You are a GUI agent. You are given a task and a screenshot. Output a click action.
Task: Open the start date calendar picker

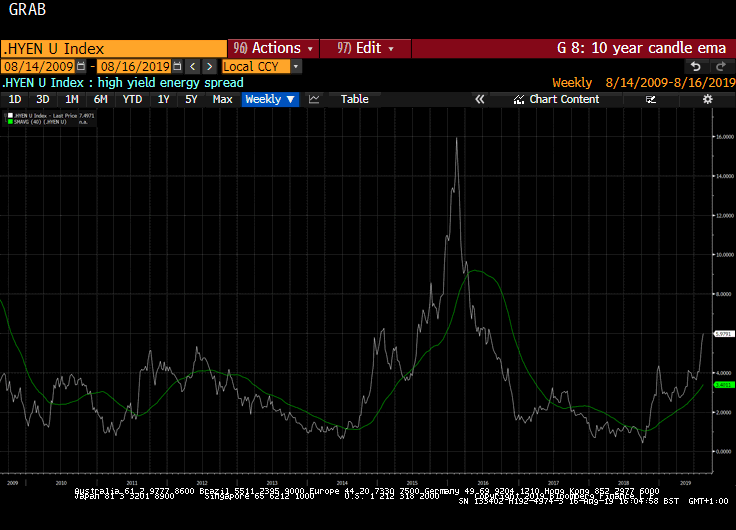(x=81, y=67)
